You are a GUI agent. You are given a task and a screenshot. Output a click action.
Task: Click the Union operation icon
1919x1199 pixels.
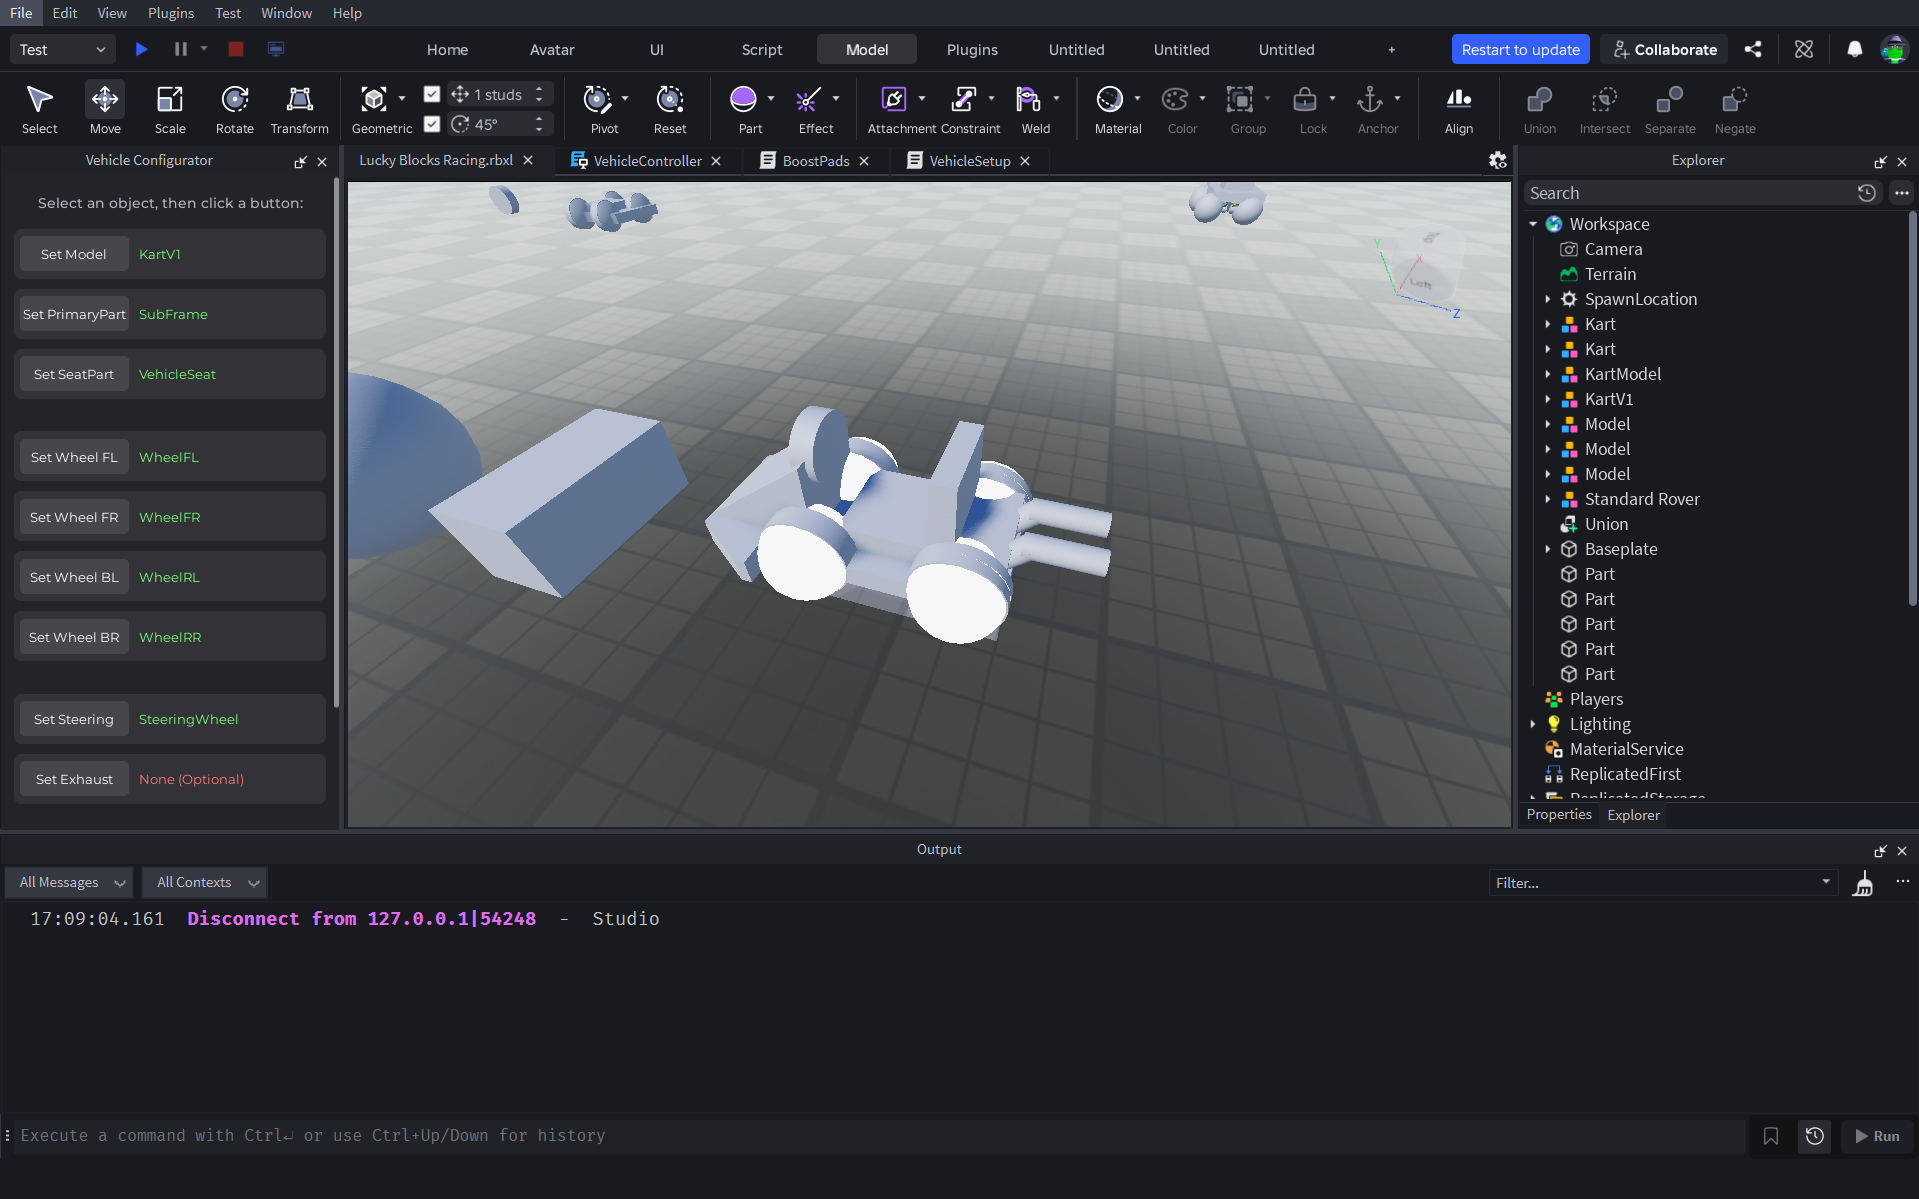pos(1540,99)
